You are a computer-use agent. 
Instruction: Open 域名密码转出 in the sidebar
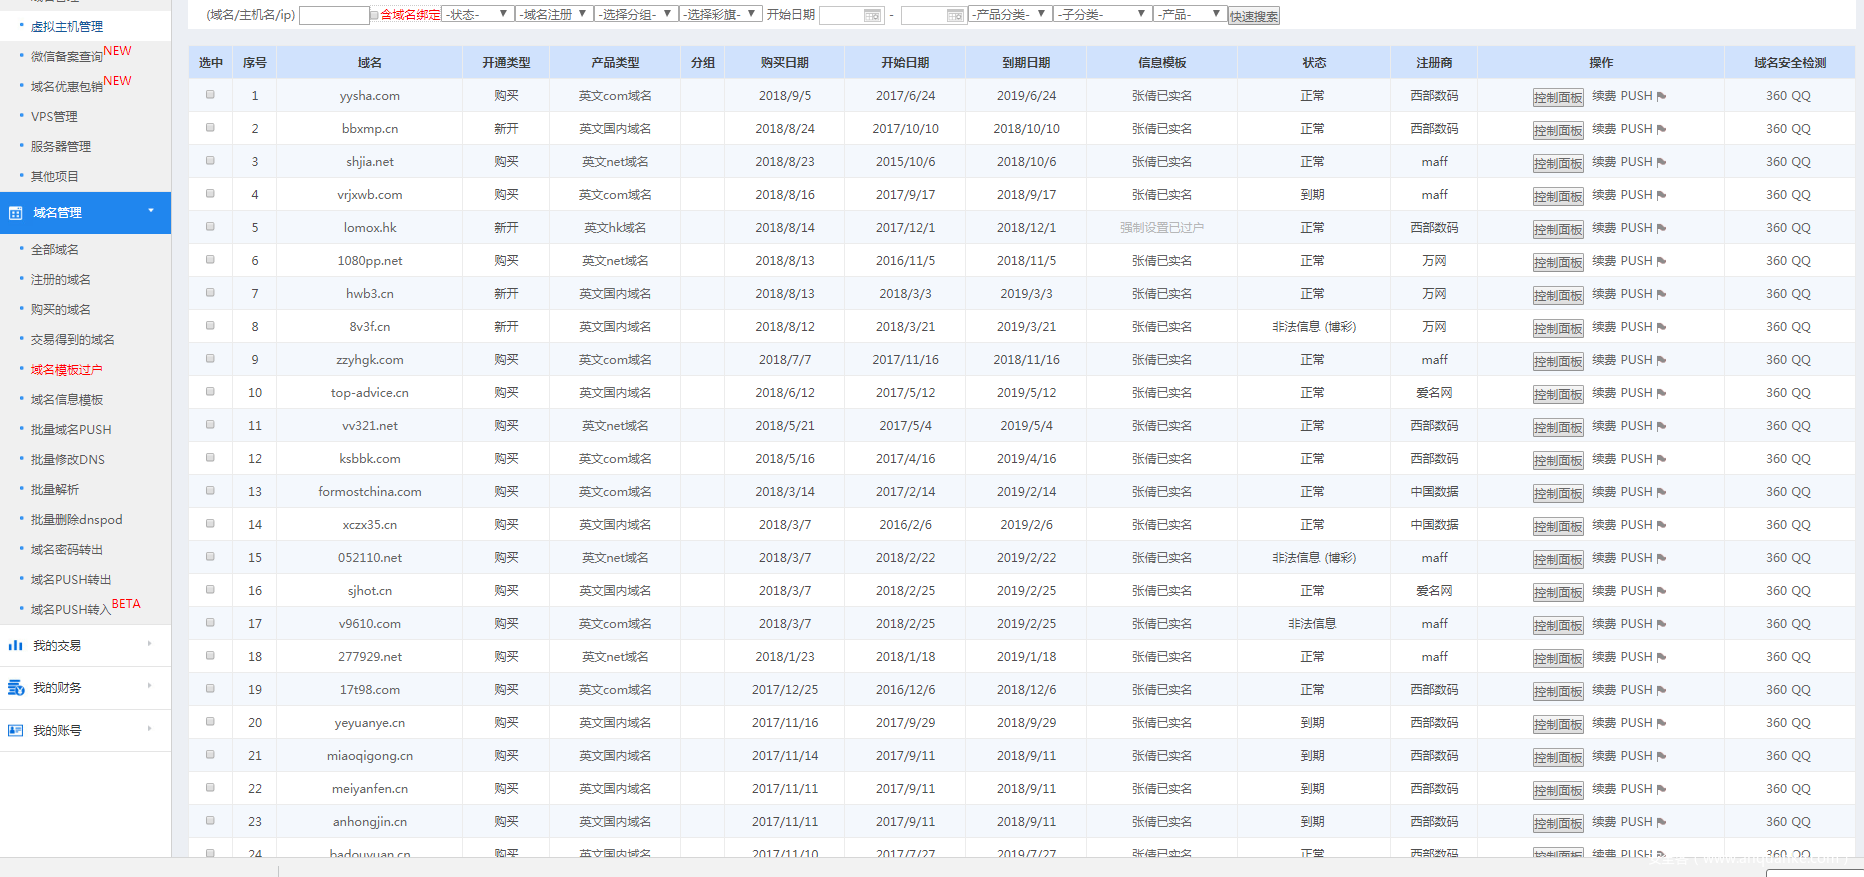coord(67,550)
